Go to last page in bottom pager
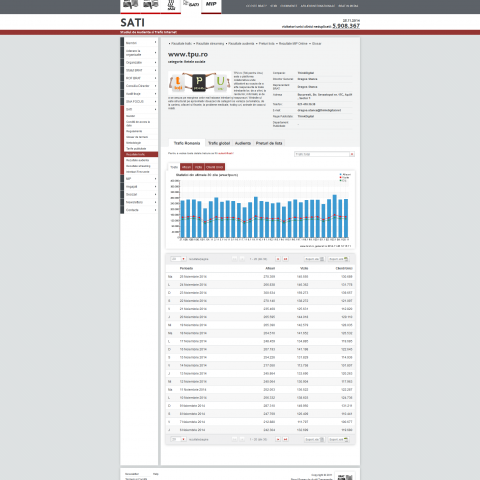The image size is (480, 480). pos(285,439)
